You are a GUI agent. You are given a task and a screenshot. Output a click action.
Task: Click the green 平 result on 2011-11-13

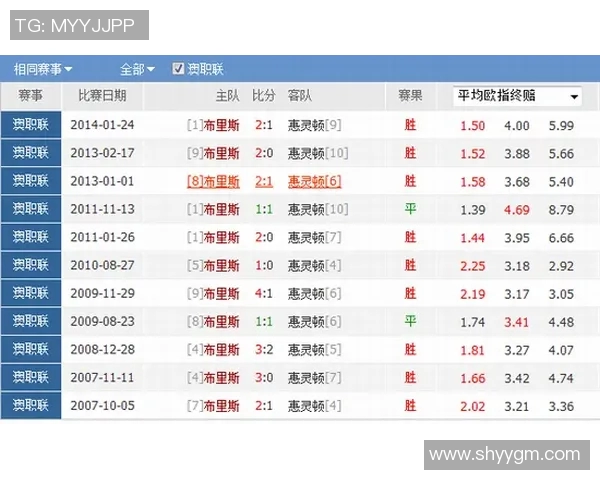[x=410, y=209]
